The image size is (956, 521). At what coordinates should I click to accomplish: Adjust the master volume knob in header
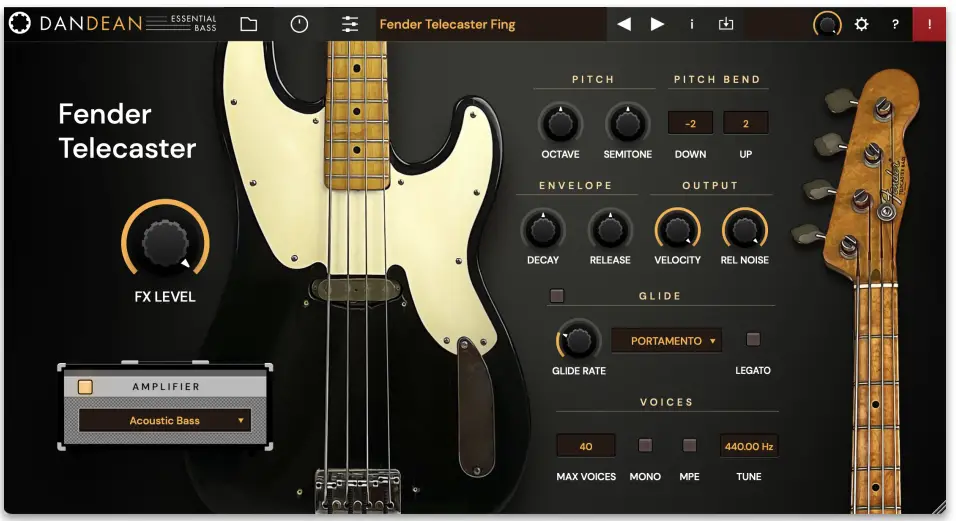pos(827,24)
